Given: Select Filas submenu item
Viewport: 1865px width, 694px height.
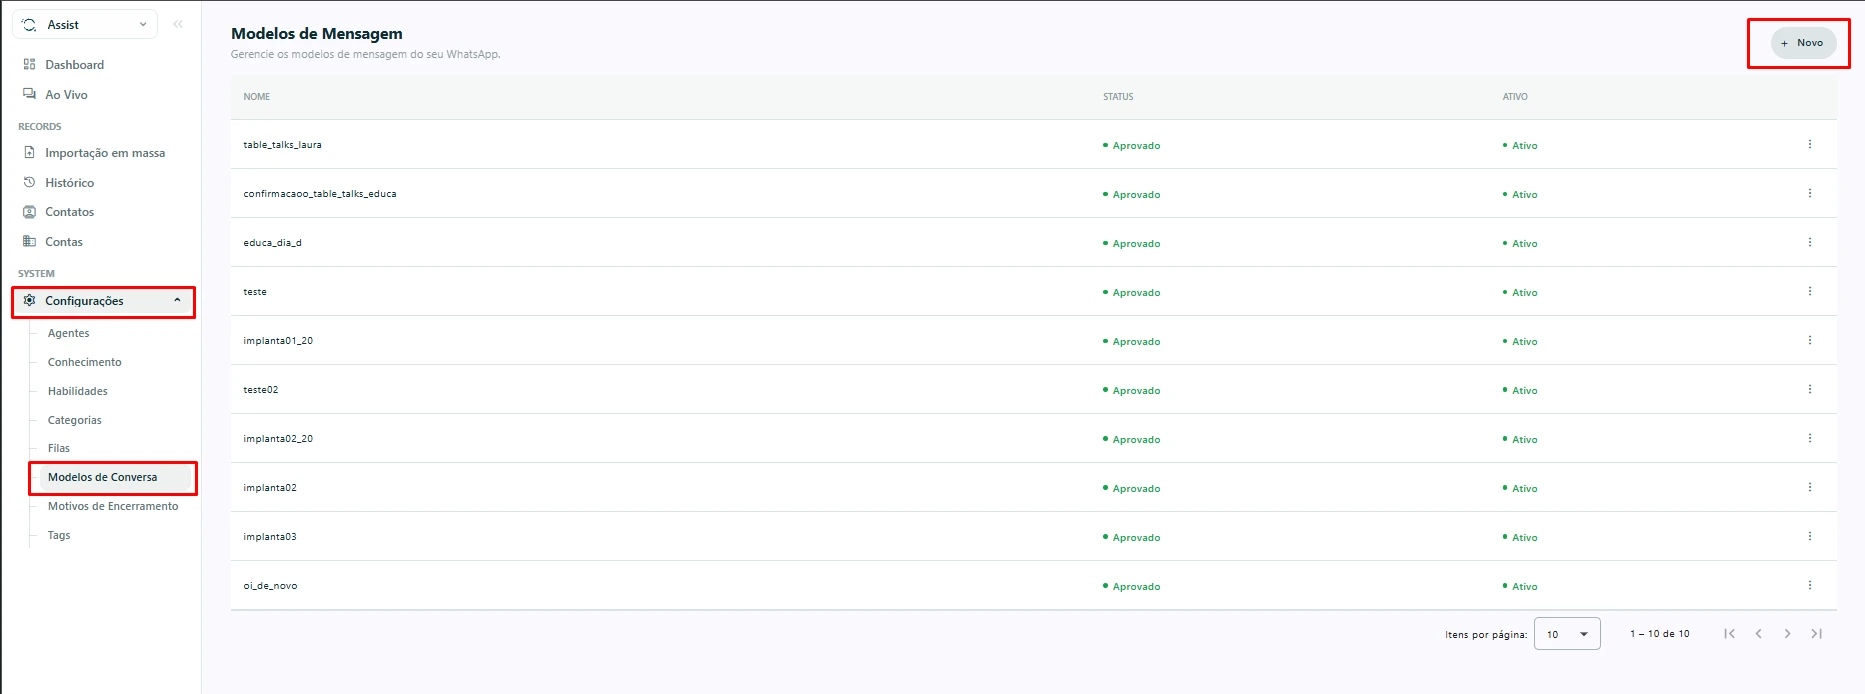Looking at the screenshot, I should tap(58, 448).
